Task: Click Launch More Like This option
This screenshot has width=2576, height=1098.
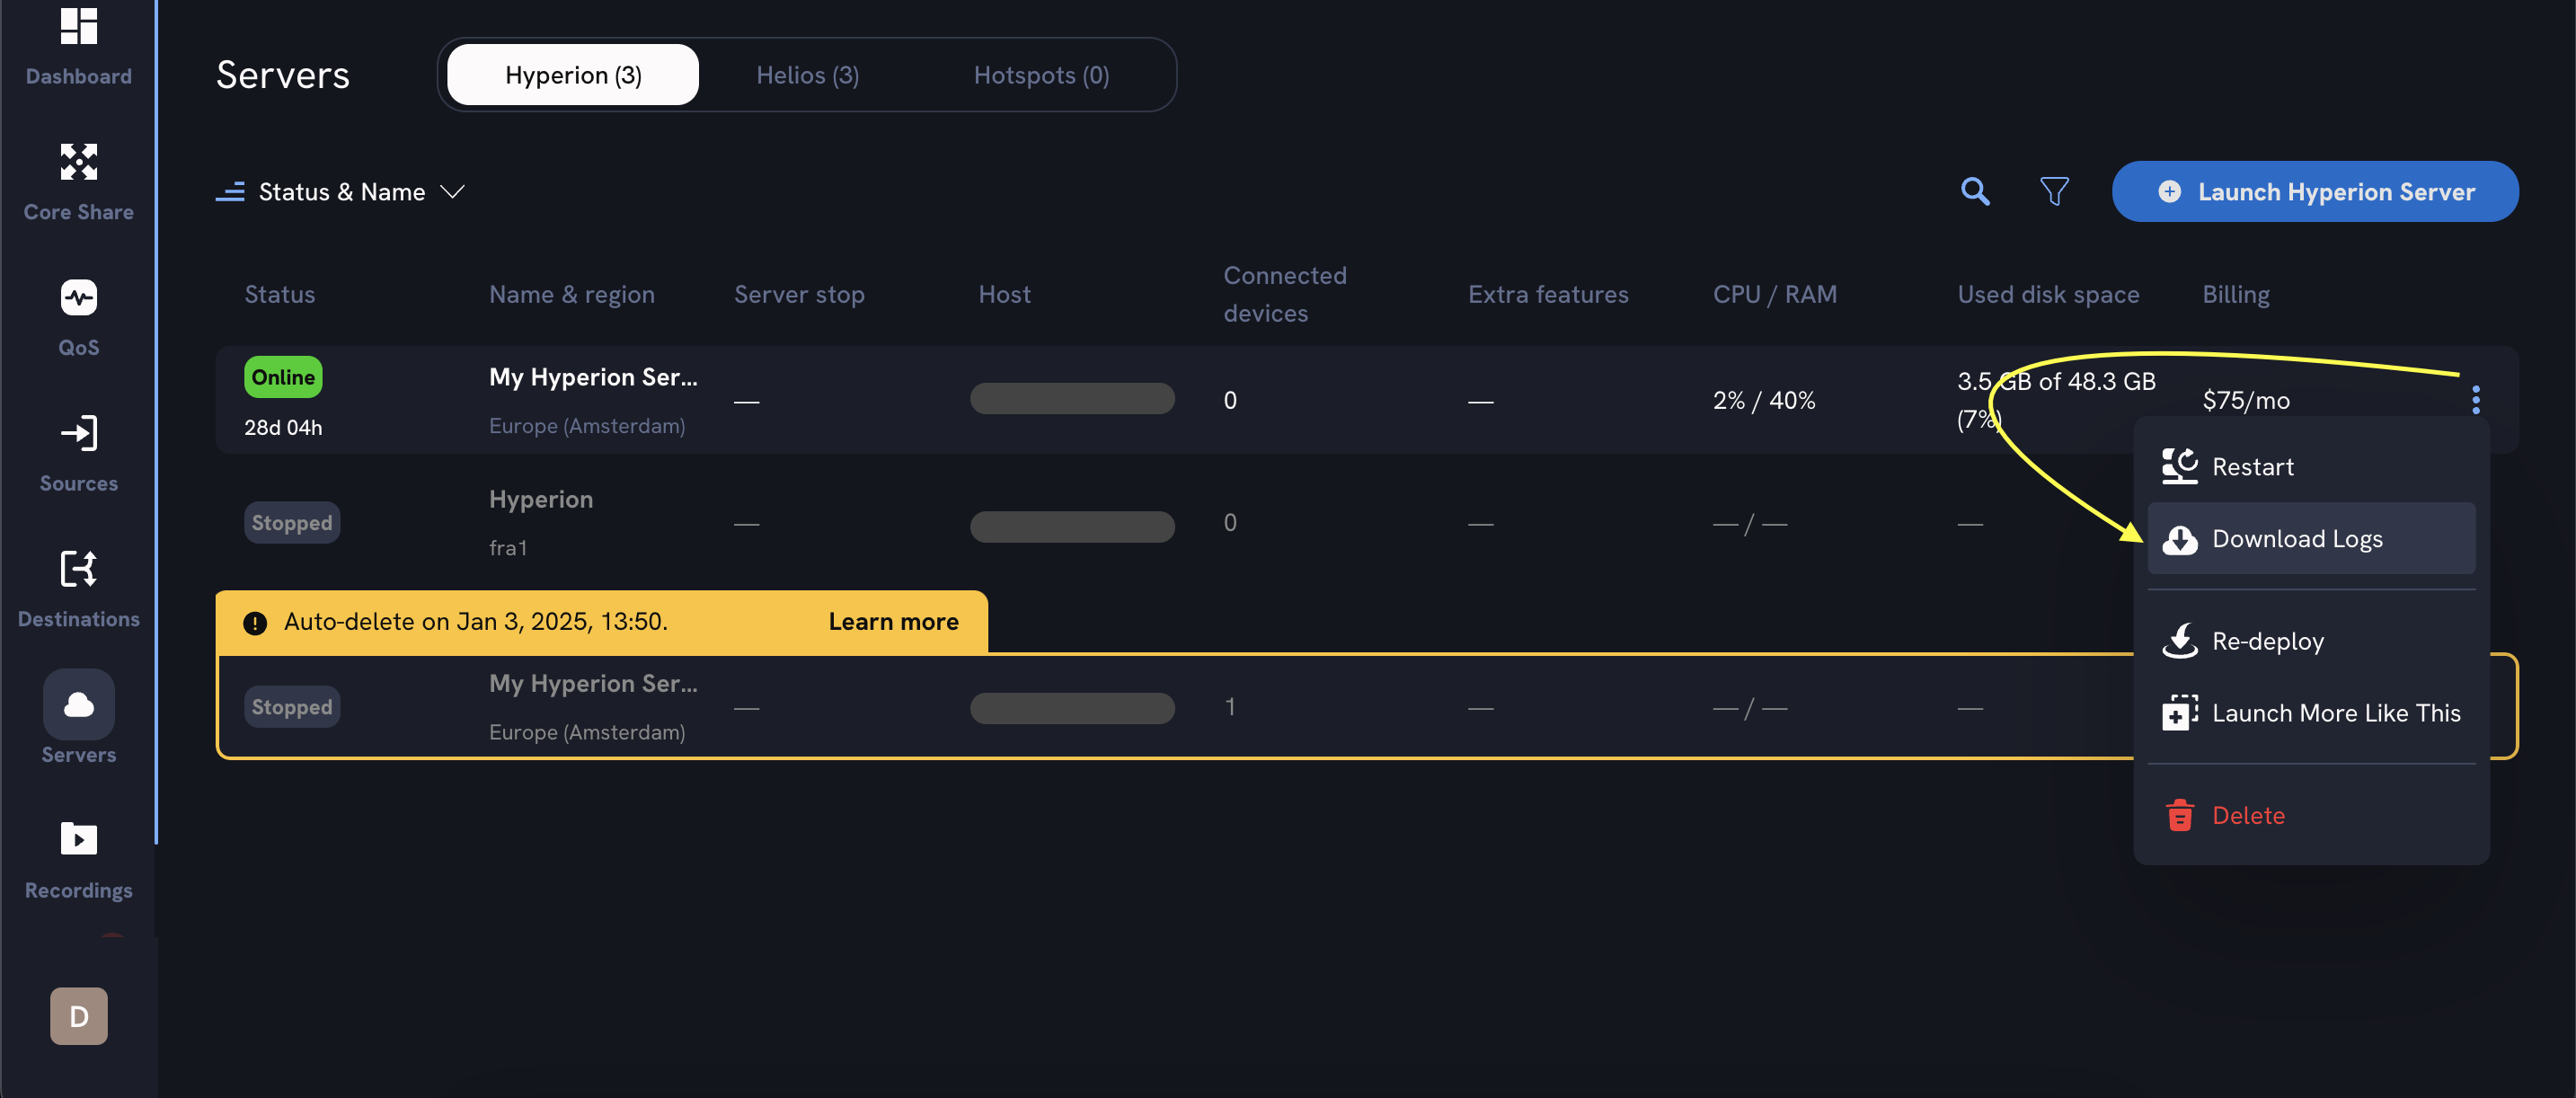Action: click(2335, 713)
